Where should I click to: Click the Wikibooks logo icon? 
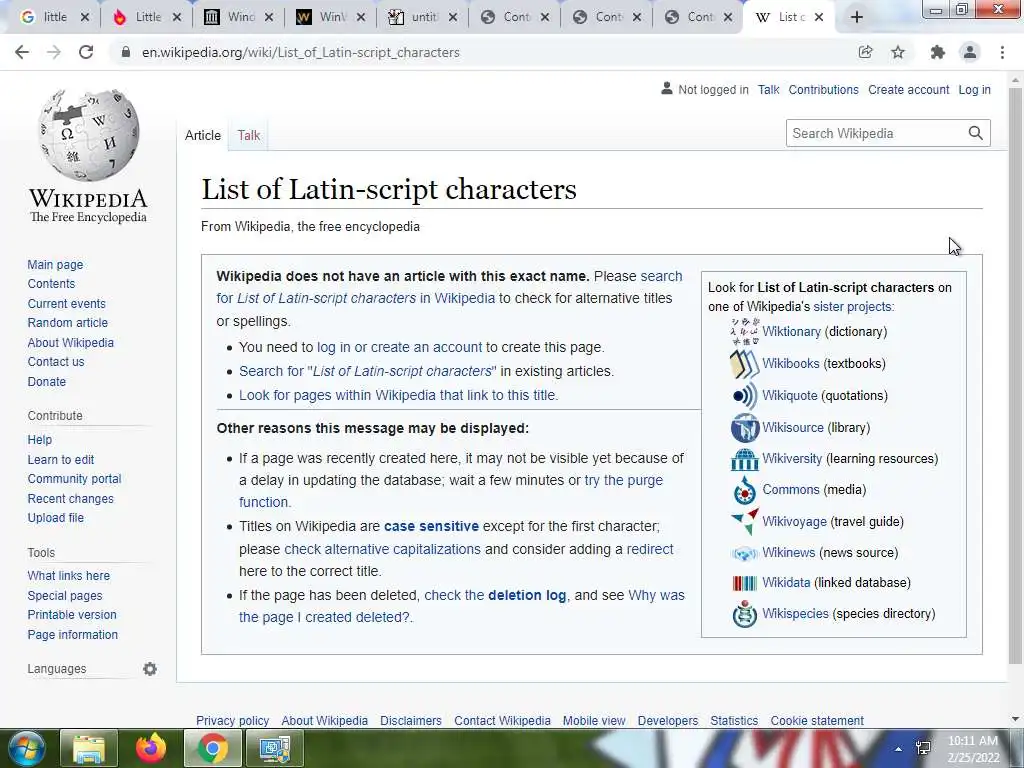[744, 364]
